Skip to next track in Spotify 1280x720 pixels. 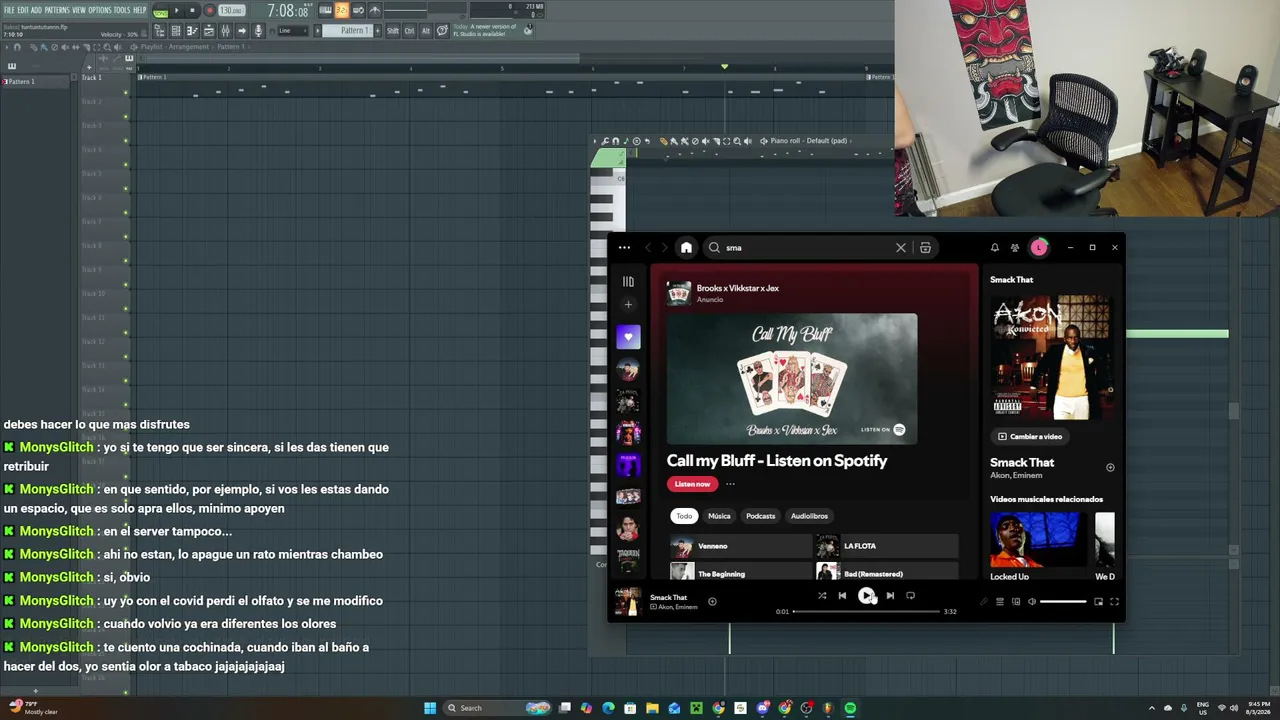[x=890, y=596]
